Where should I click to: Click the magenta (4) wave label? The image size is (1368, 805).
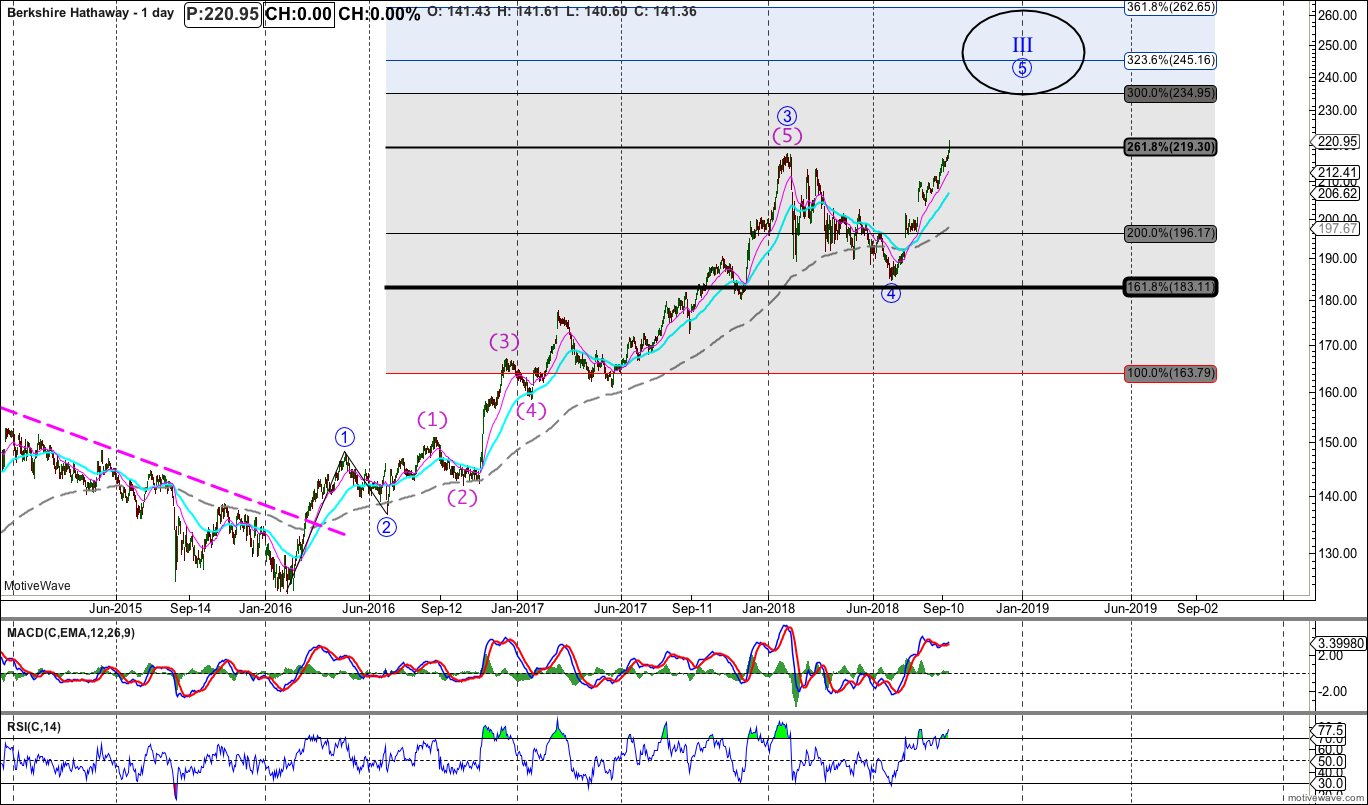coord(532,411)
